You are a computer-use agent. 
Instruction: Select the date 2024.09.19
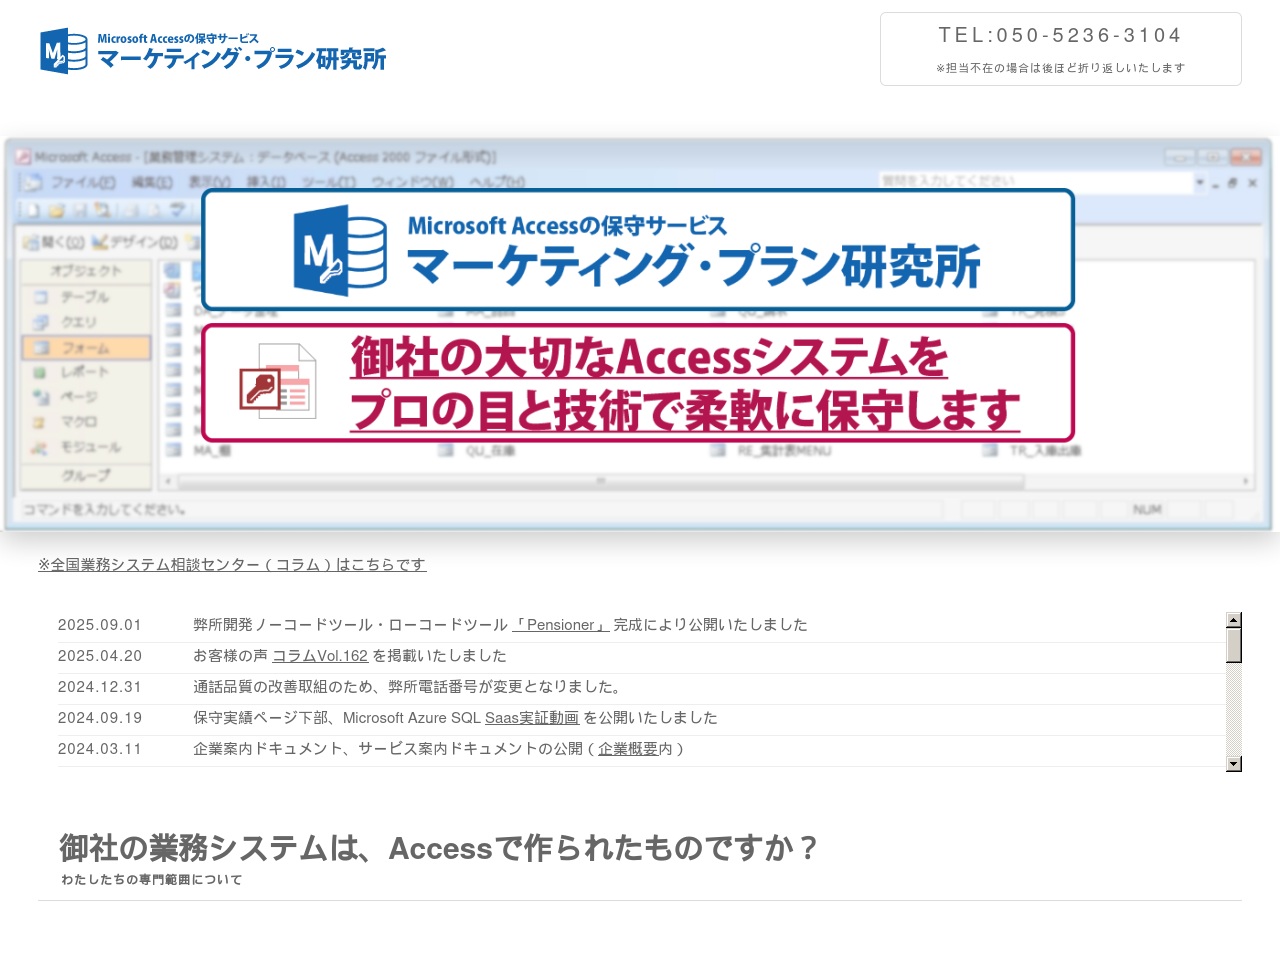[x=100, y=718]
